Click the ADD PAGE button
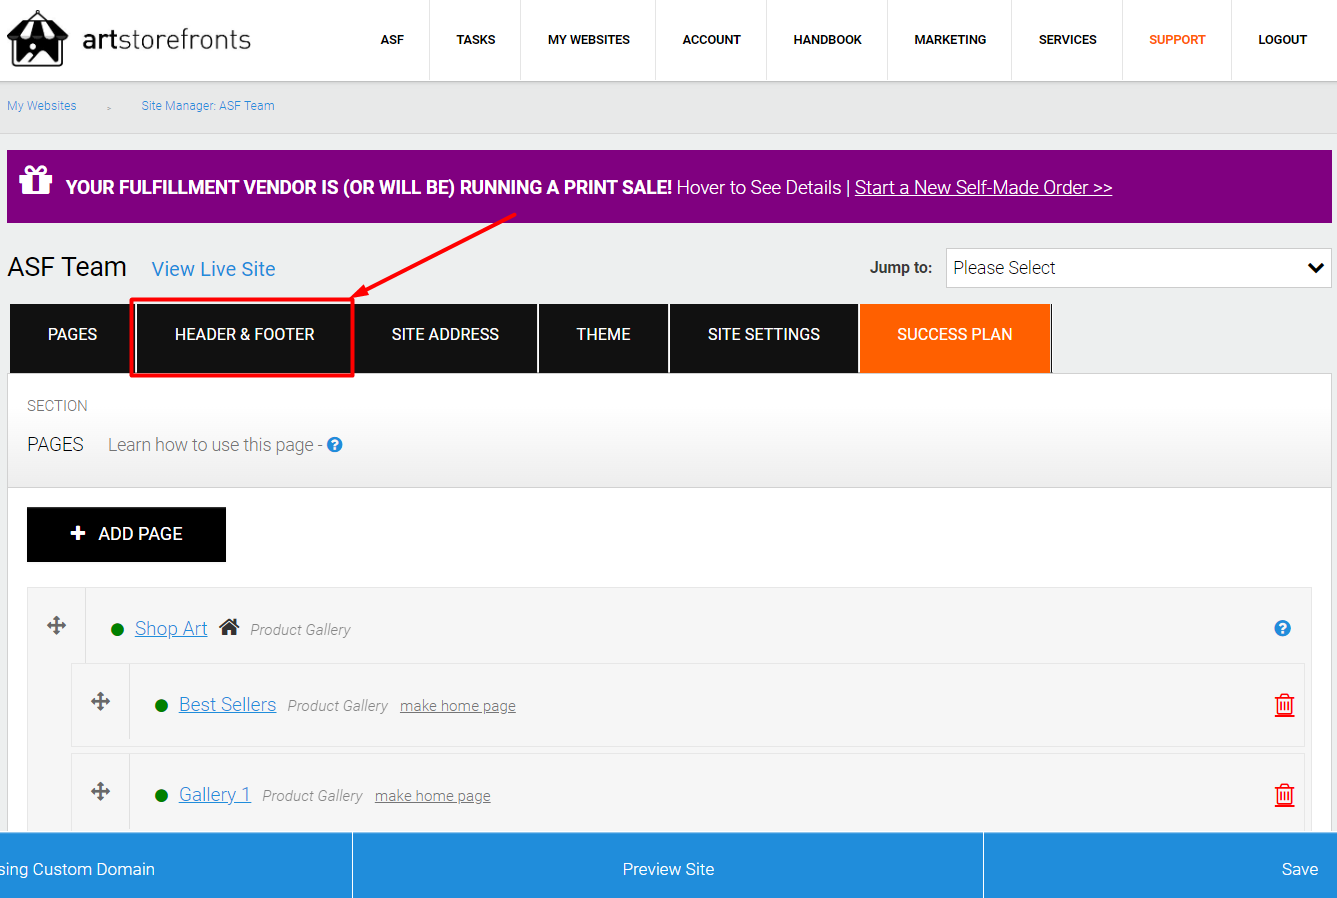1337x898 pixels. click(126, 534)
